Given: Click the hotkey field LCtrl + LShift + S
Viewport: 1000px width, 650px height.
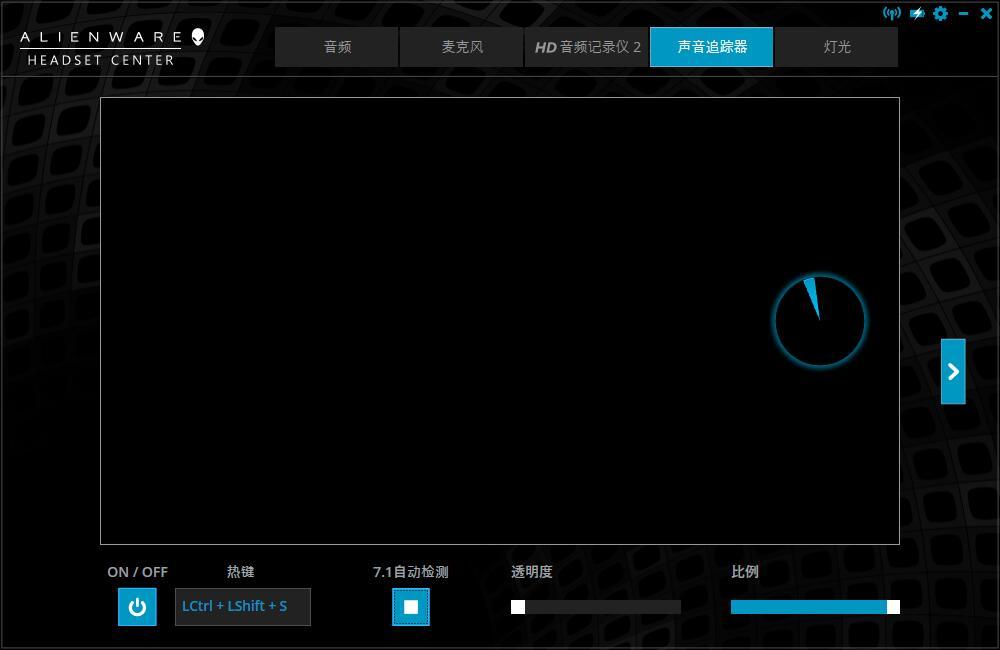Looking at the screenshot, I should coord(242,606).
